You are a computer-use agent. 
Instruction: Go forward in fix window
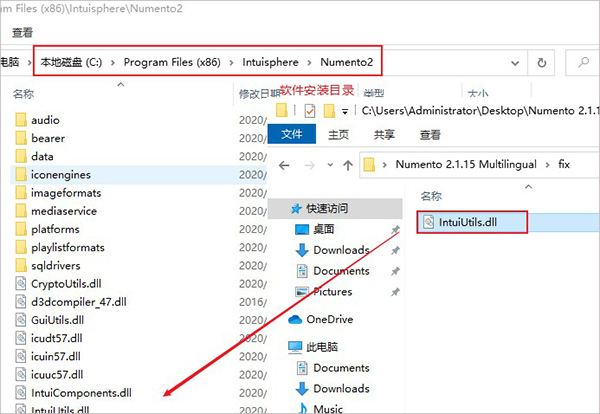[x=310, y=165]
